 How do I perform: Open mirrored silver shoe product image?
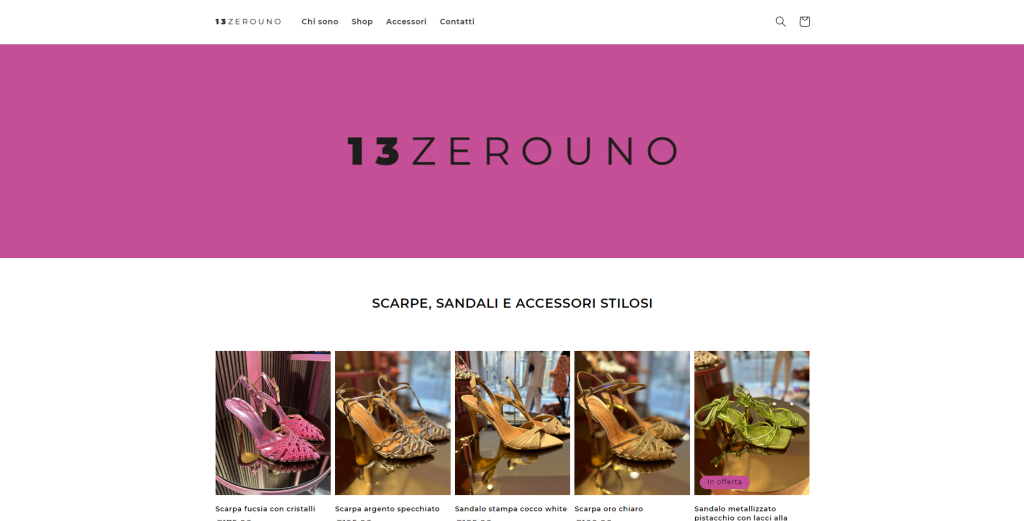click(x=392, y=422)
